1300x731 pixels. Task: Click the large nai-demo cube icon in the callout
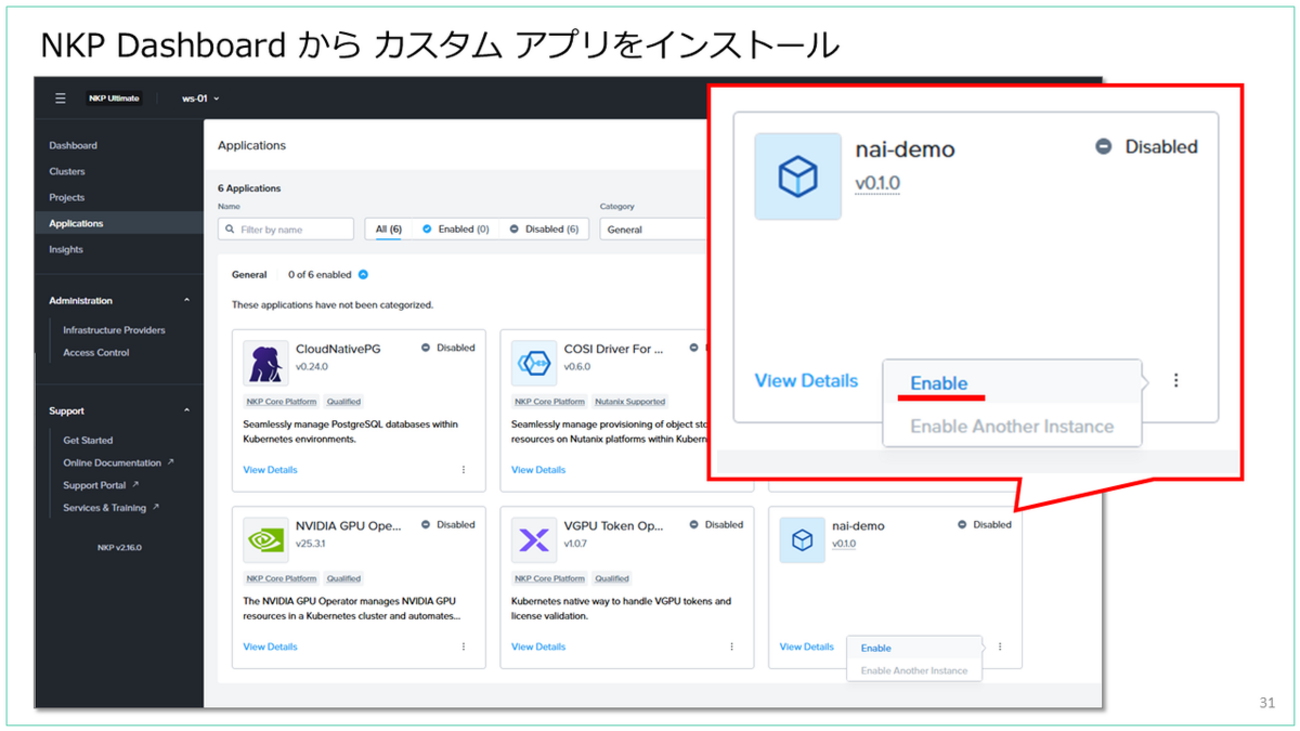797,177
